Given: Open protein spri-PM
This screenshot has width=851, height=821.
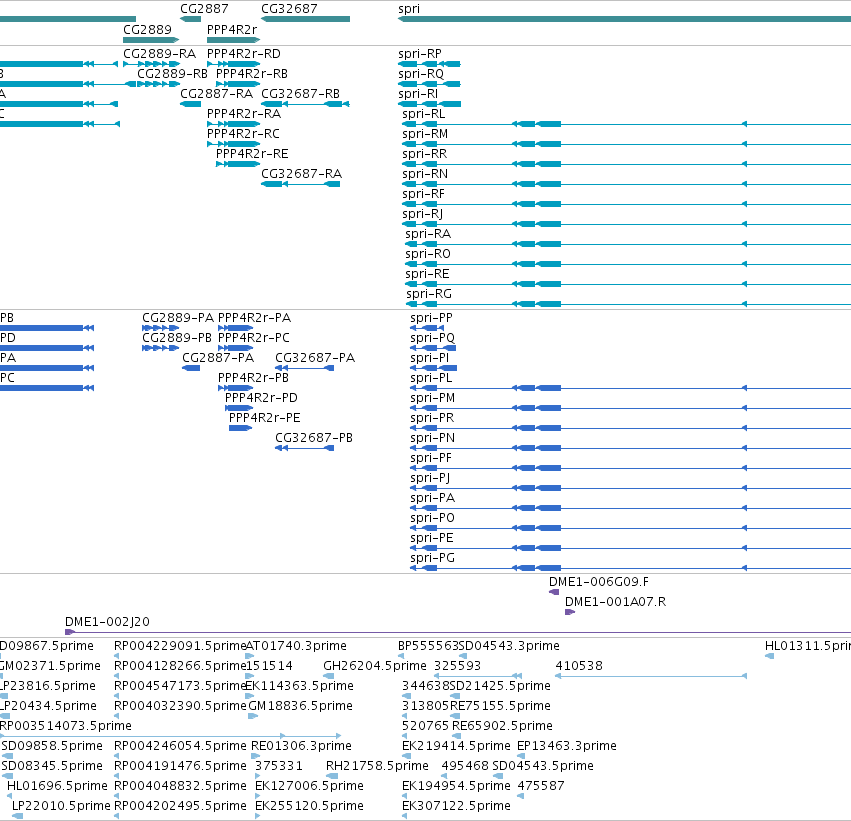Looking at the screenshot, I should coord(433,398).
